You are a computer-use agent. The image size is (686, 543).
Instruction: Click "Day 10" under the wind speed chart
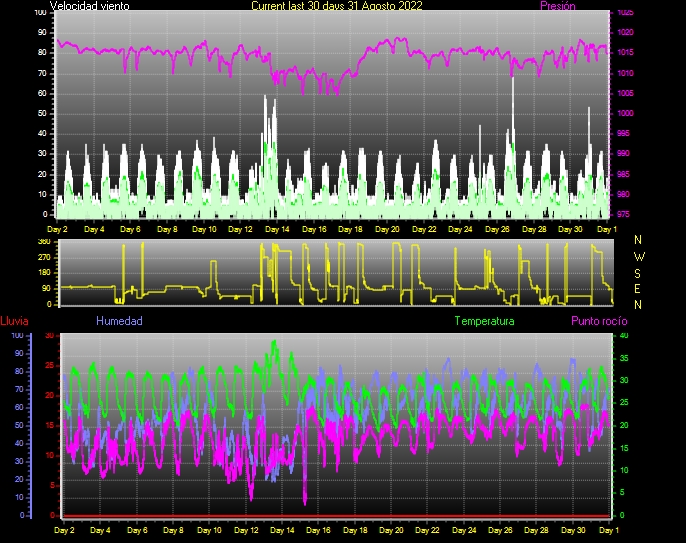(204, 229)
